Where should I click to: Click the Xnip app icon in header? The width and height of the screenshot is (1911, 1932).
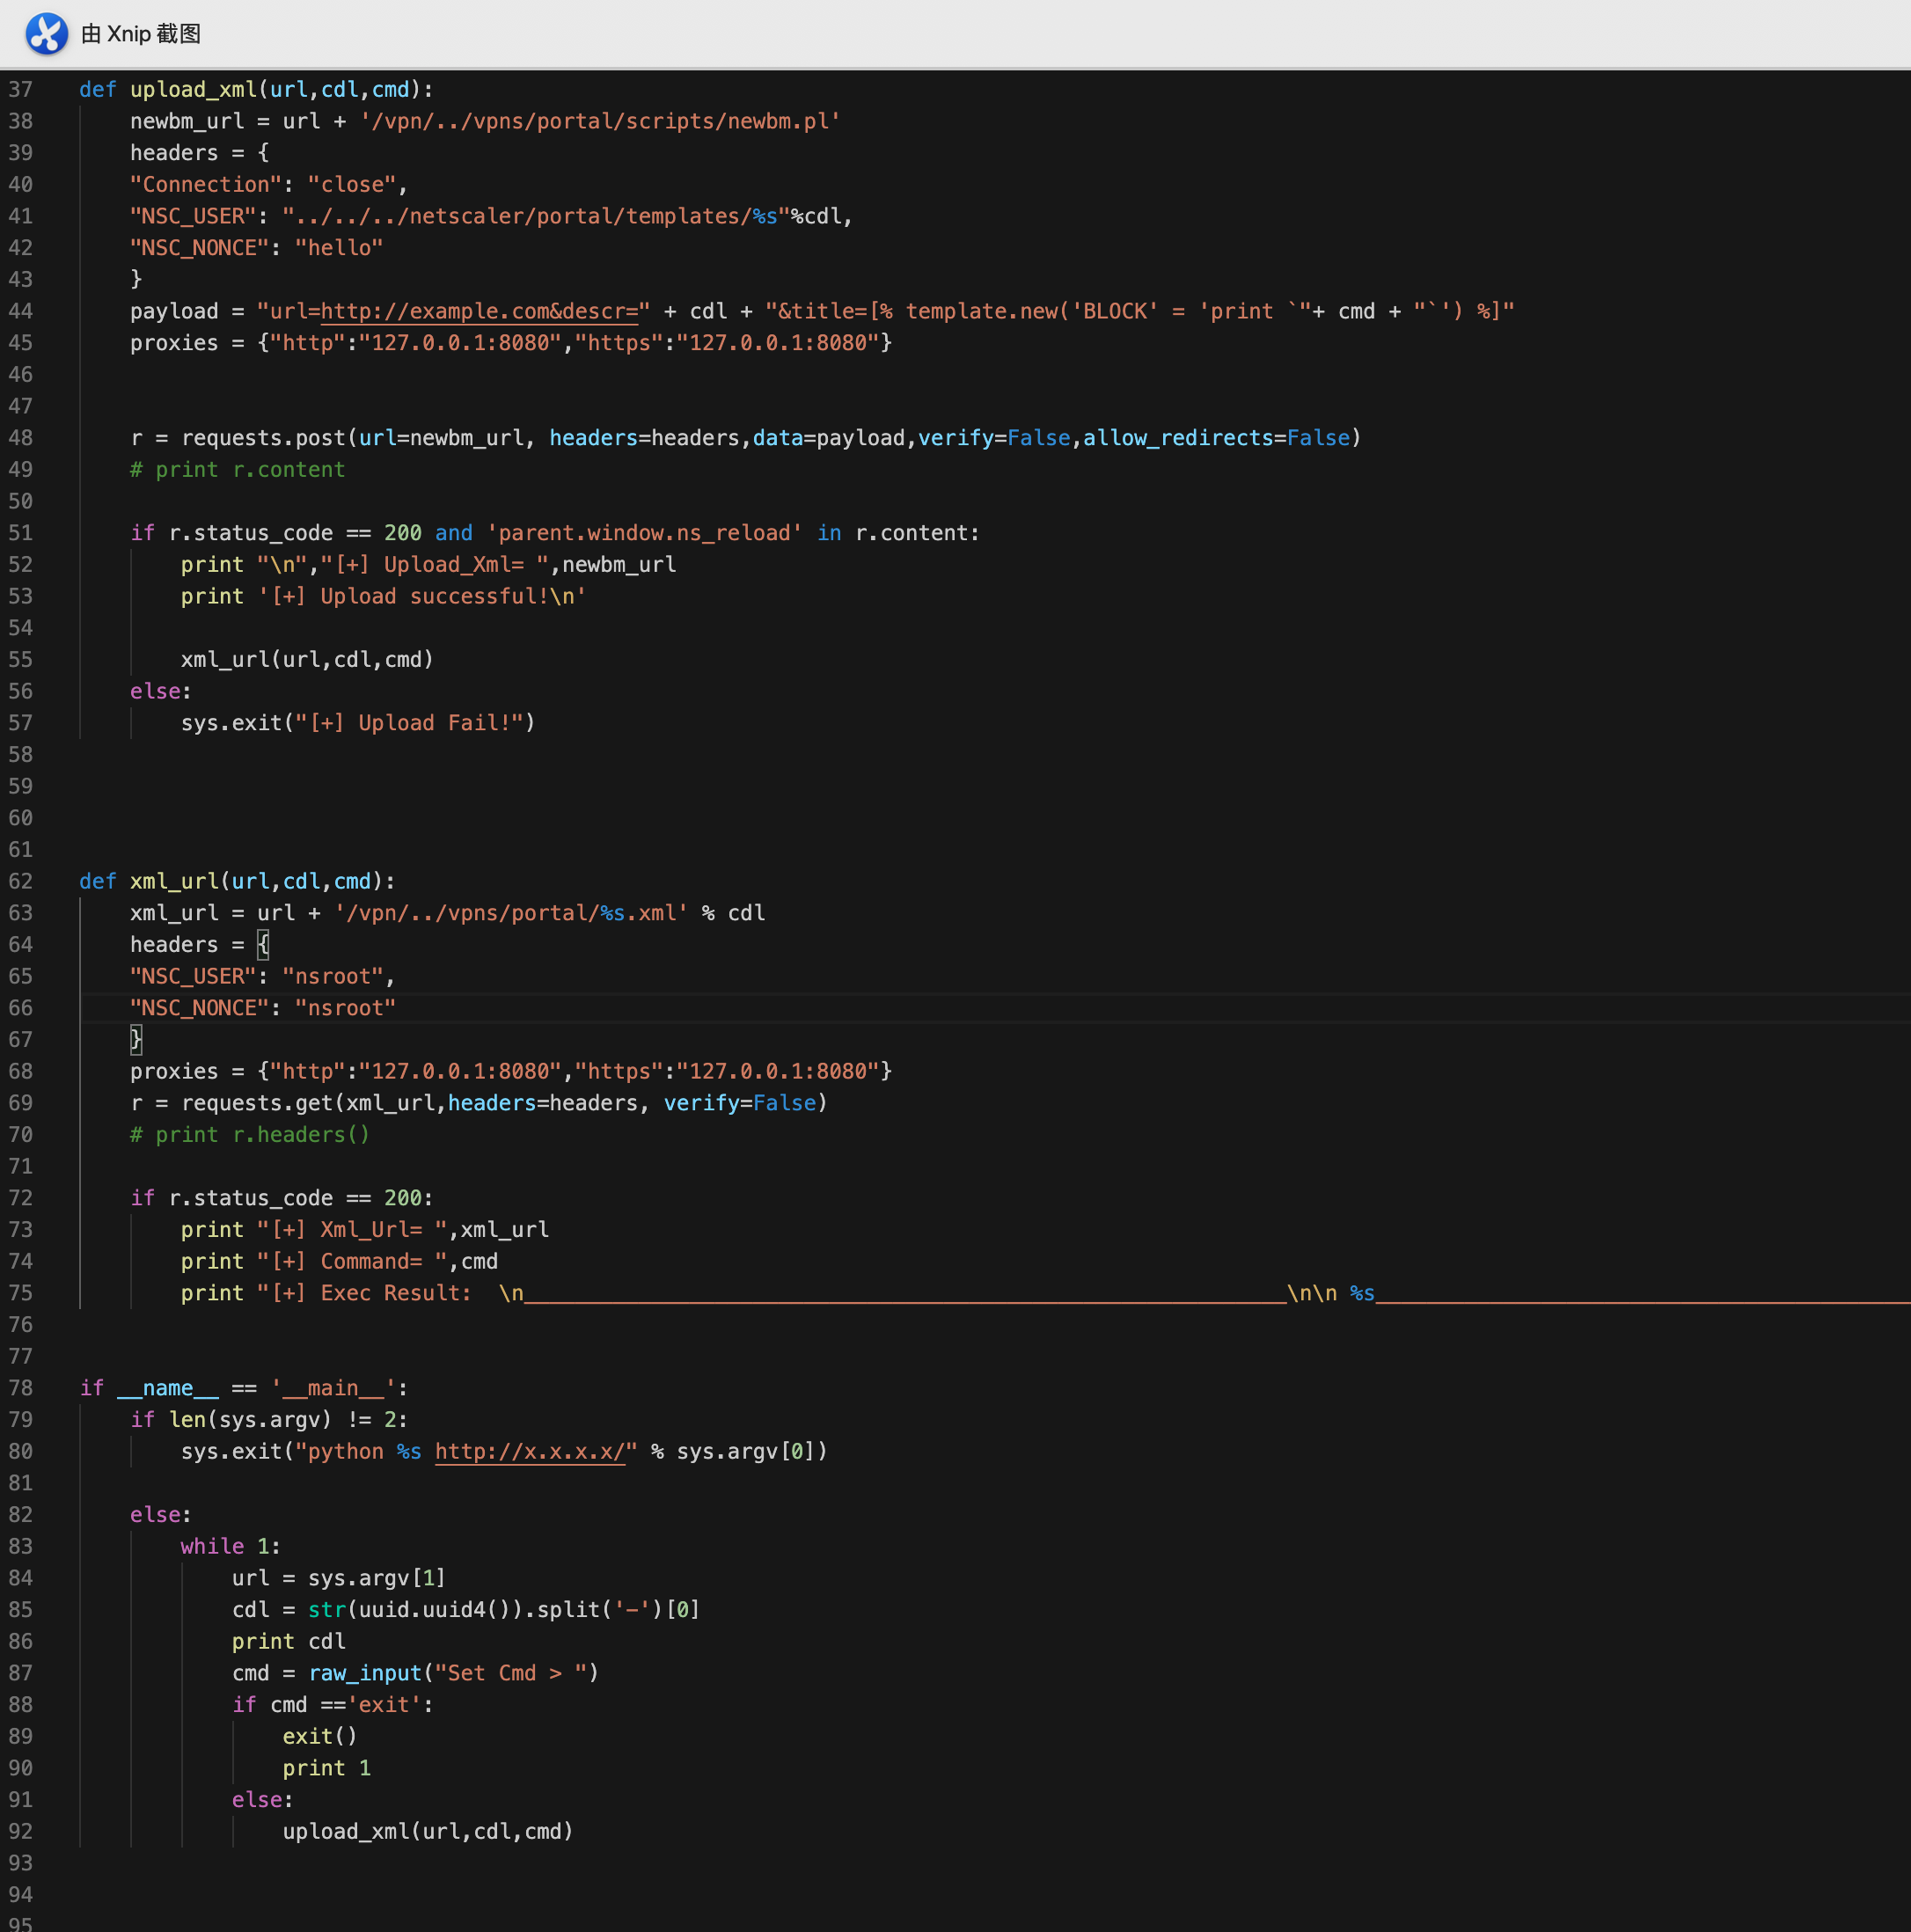point(47,33)
